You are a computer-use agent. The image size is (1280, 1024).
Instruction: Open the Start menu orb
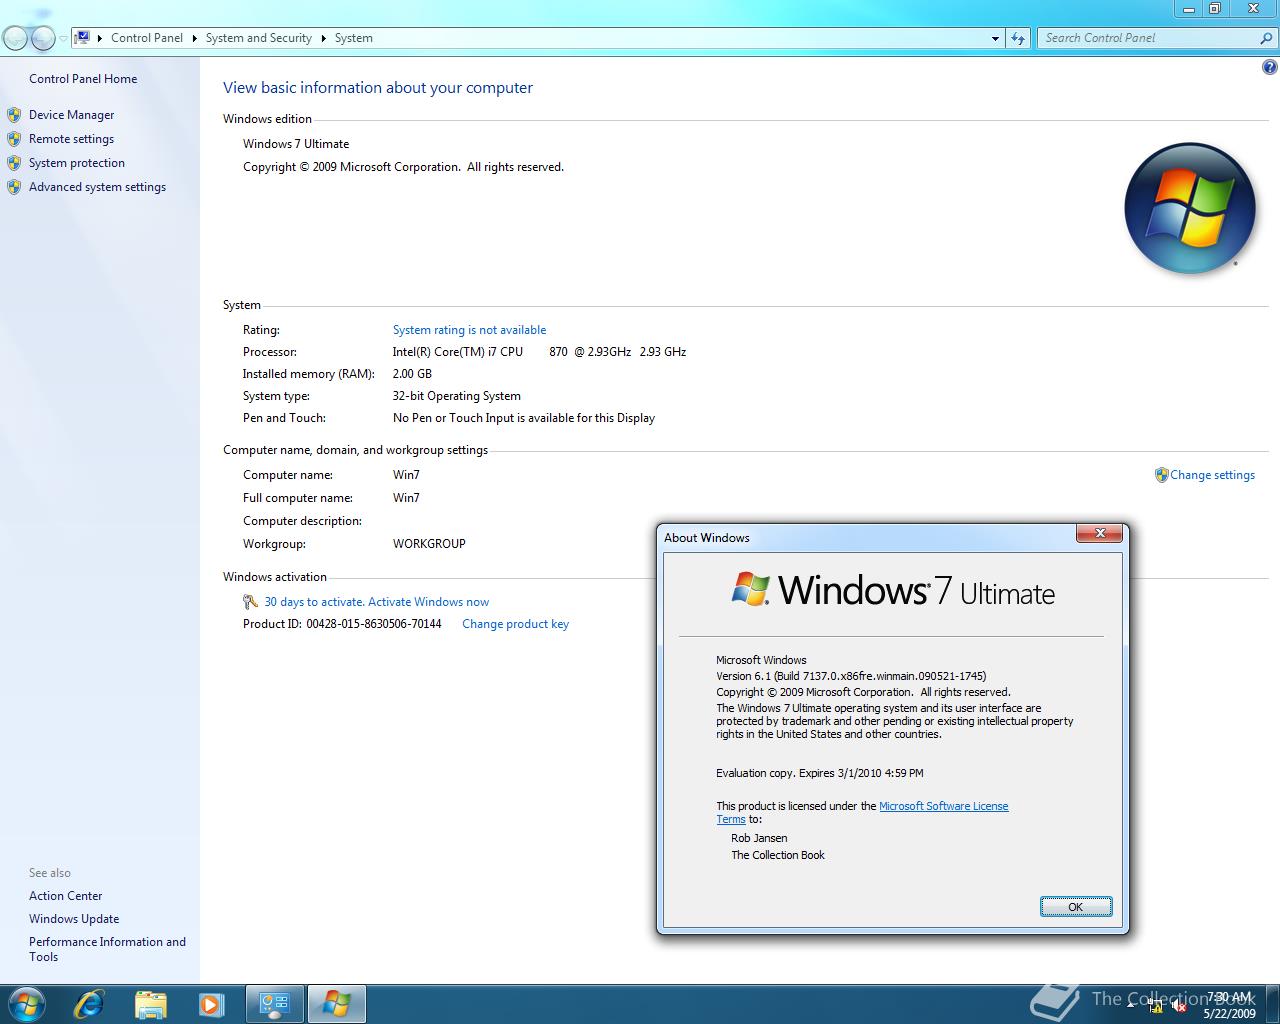pyautogui.click(x=26, y=1003)
